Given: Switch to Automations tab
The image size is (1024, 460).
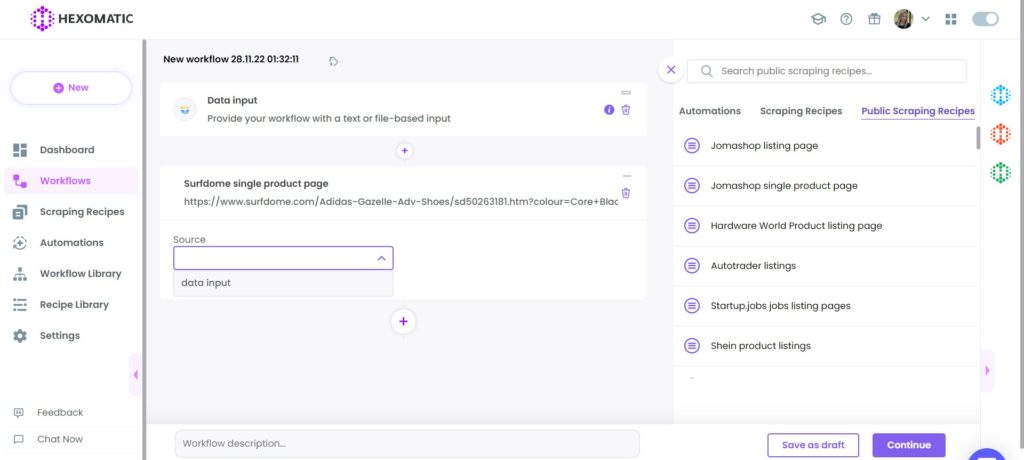Looking at the screenshot, I should pos(710,111).
